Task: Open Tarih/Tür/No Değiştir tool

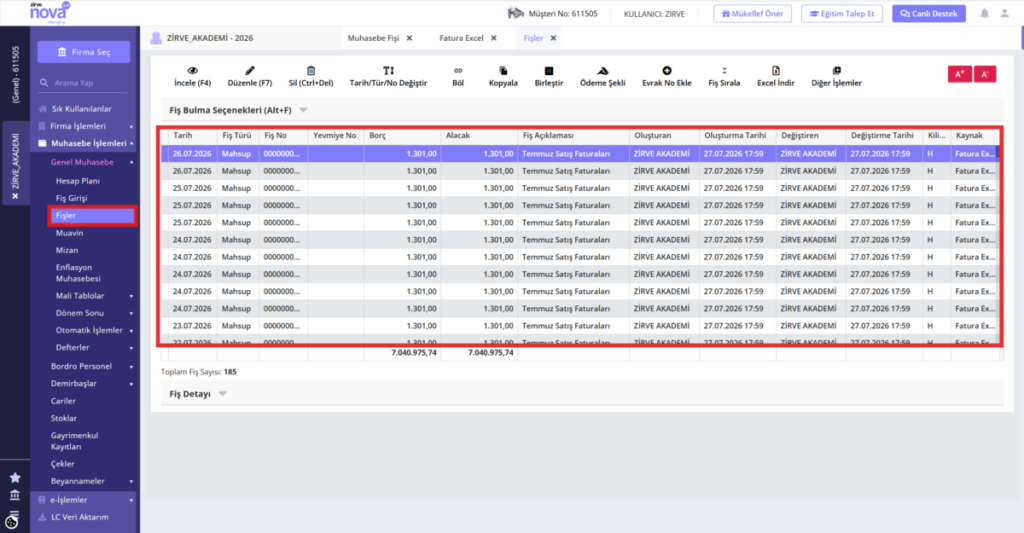Action: (x=388, y=76)
